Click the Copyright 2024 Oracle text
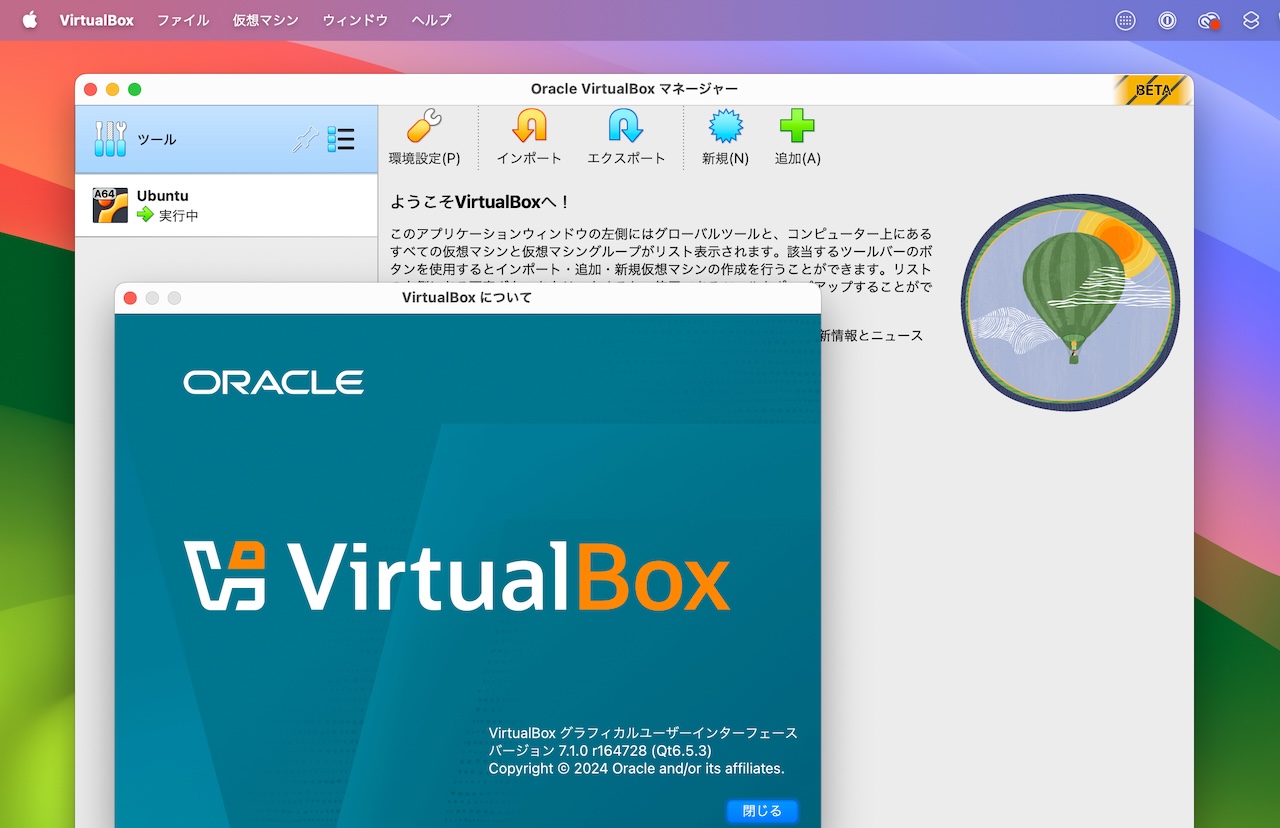The width and height of the screenshot is (1280, 828). pyautogui.click(x=636, y=768)
